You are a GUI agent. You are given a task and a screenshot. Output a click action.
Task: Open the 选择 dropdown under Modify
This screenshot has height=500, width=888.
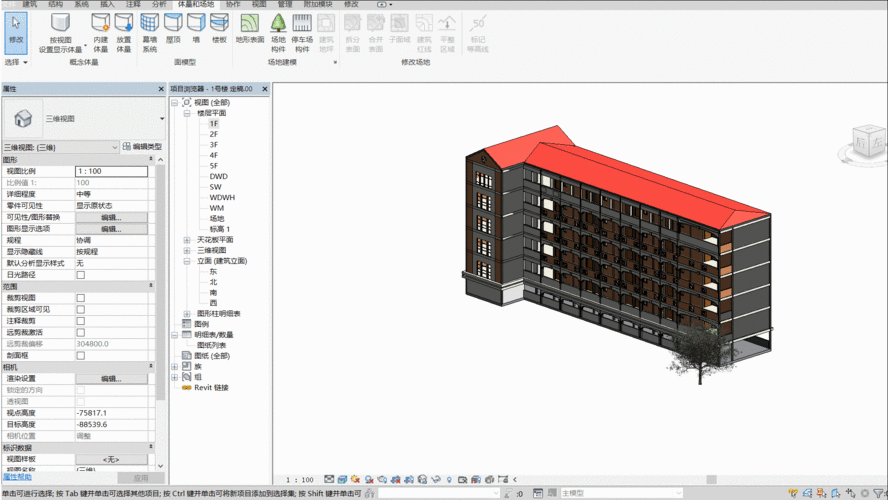[16, 62]
